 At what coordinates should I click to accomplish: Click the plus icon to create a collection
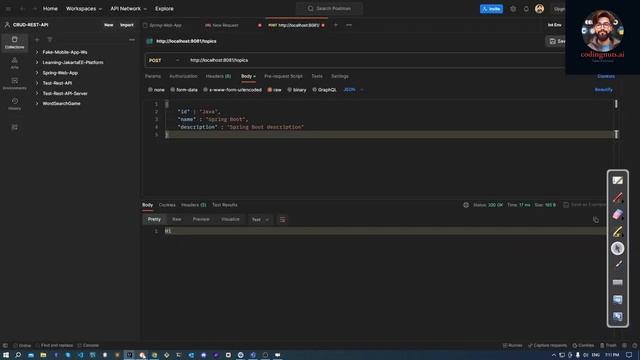coord(37,40)
